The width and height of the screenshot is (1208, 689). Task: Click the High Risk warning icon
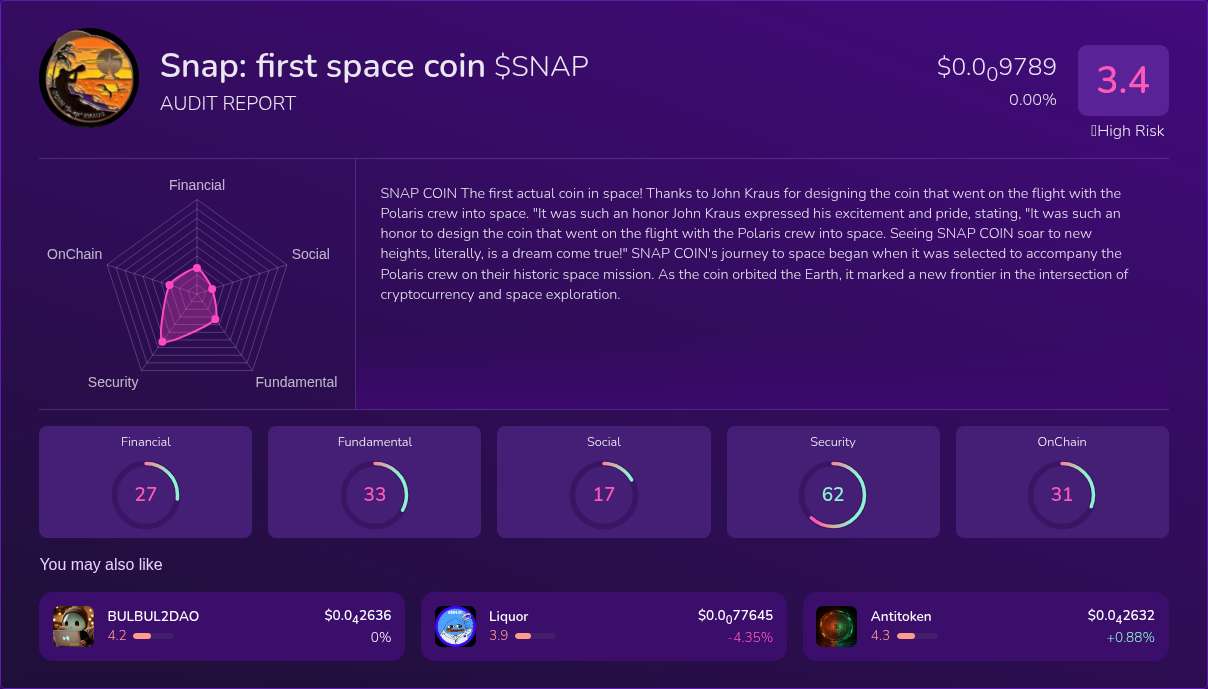coord(1095,131)
